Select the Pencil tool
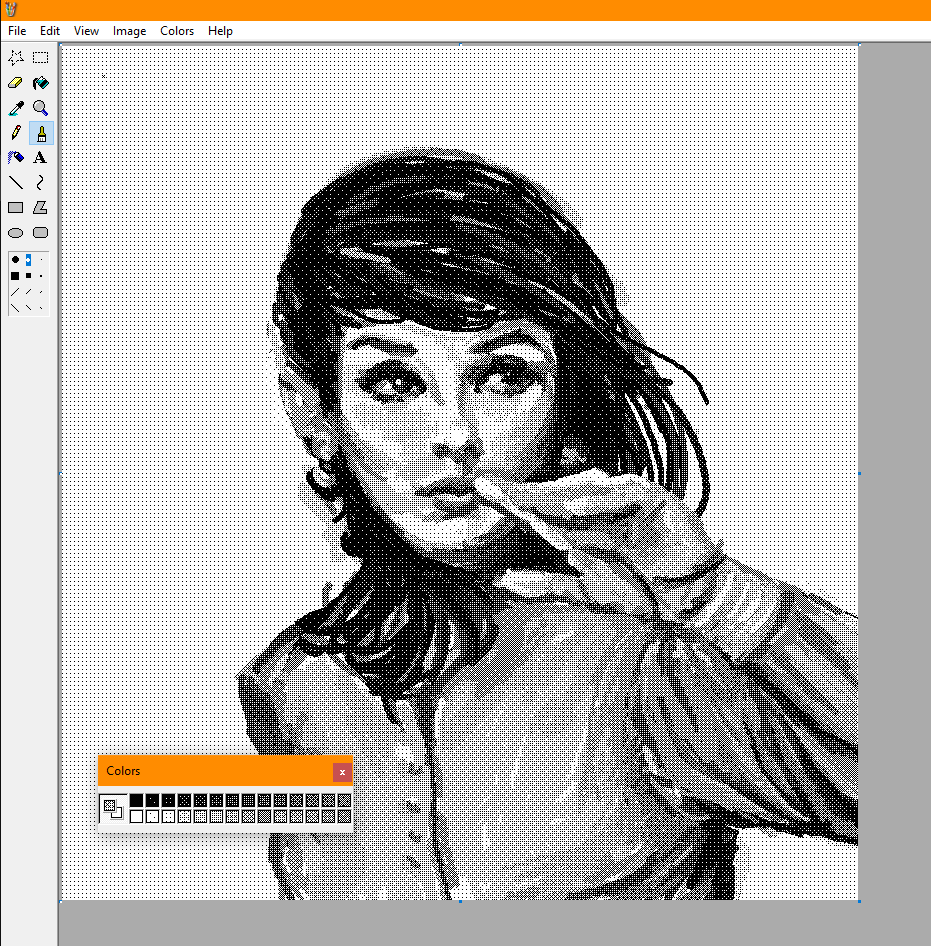Screen dimensions: 931x946 pos(16,133)
